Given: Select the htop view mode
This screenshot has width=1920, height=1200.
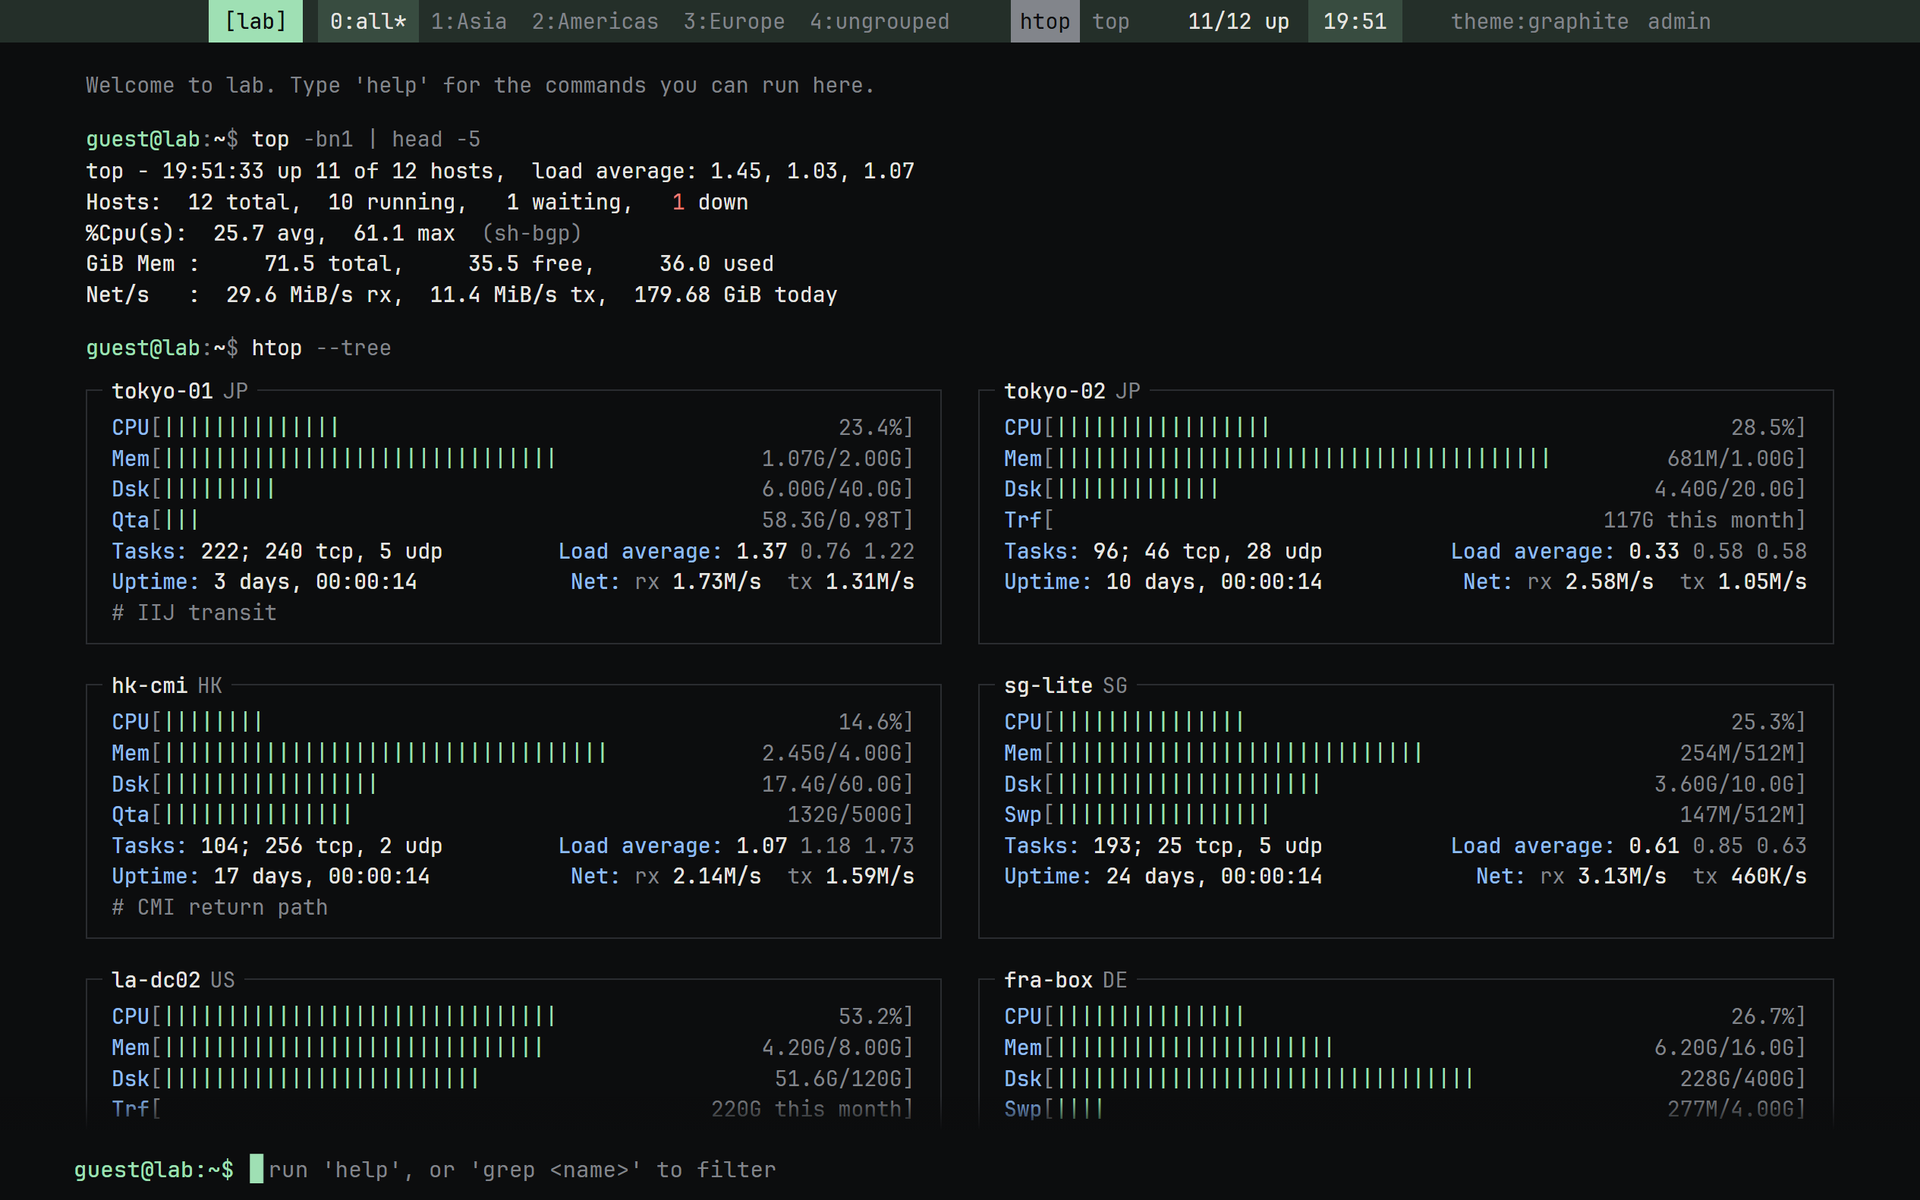Looking at the screenshot, I should [1045, 21].
